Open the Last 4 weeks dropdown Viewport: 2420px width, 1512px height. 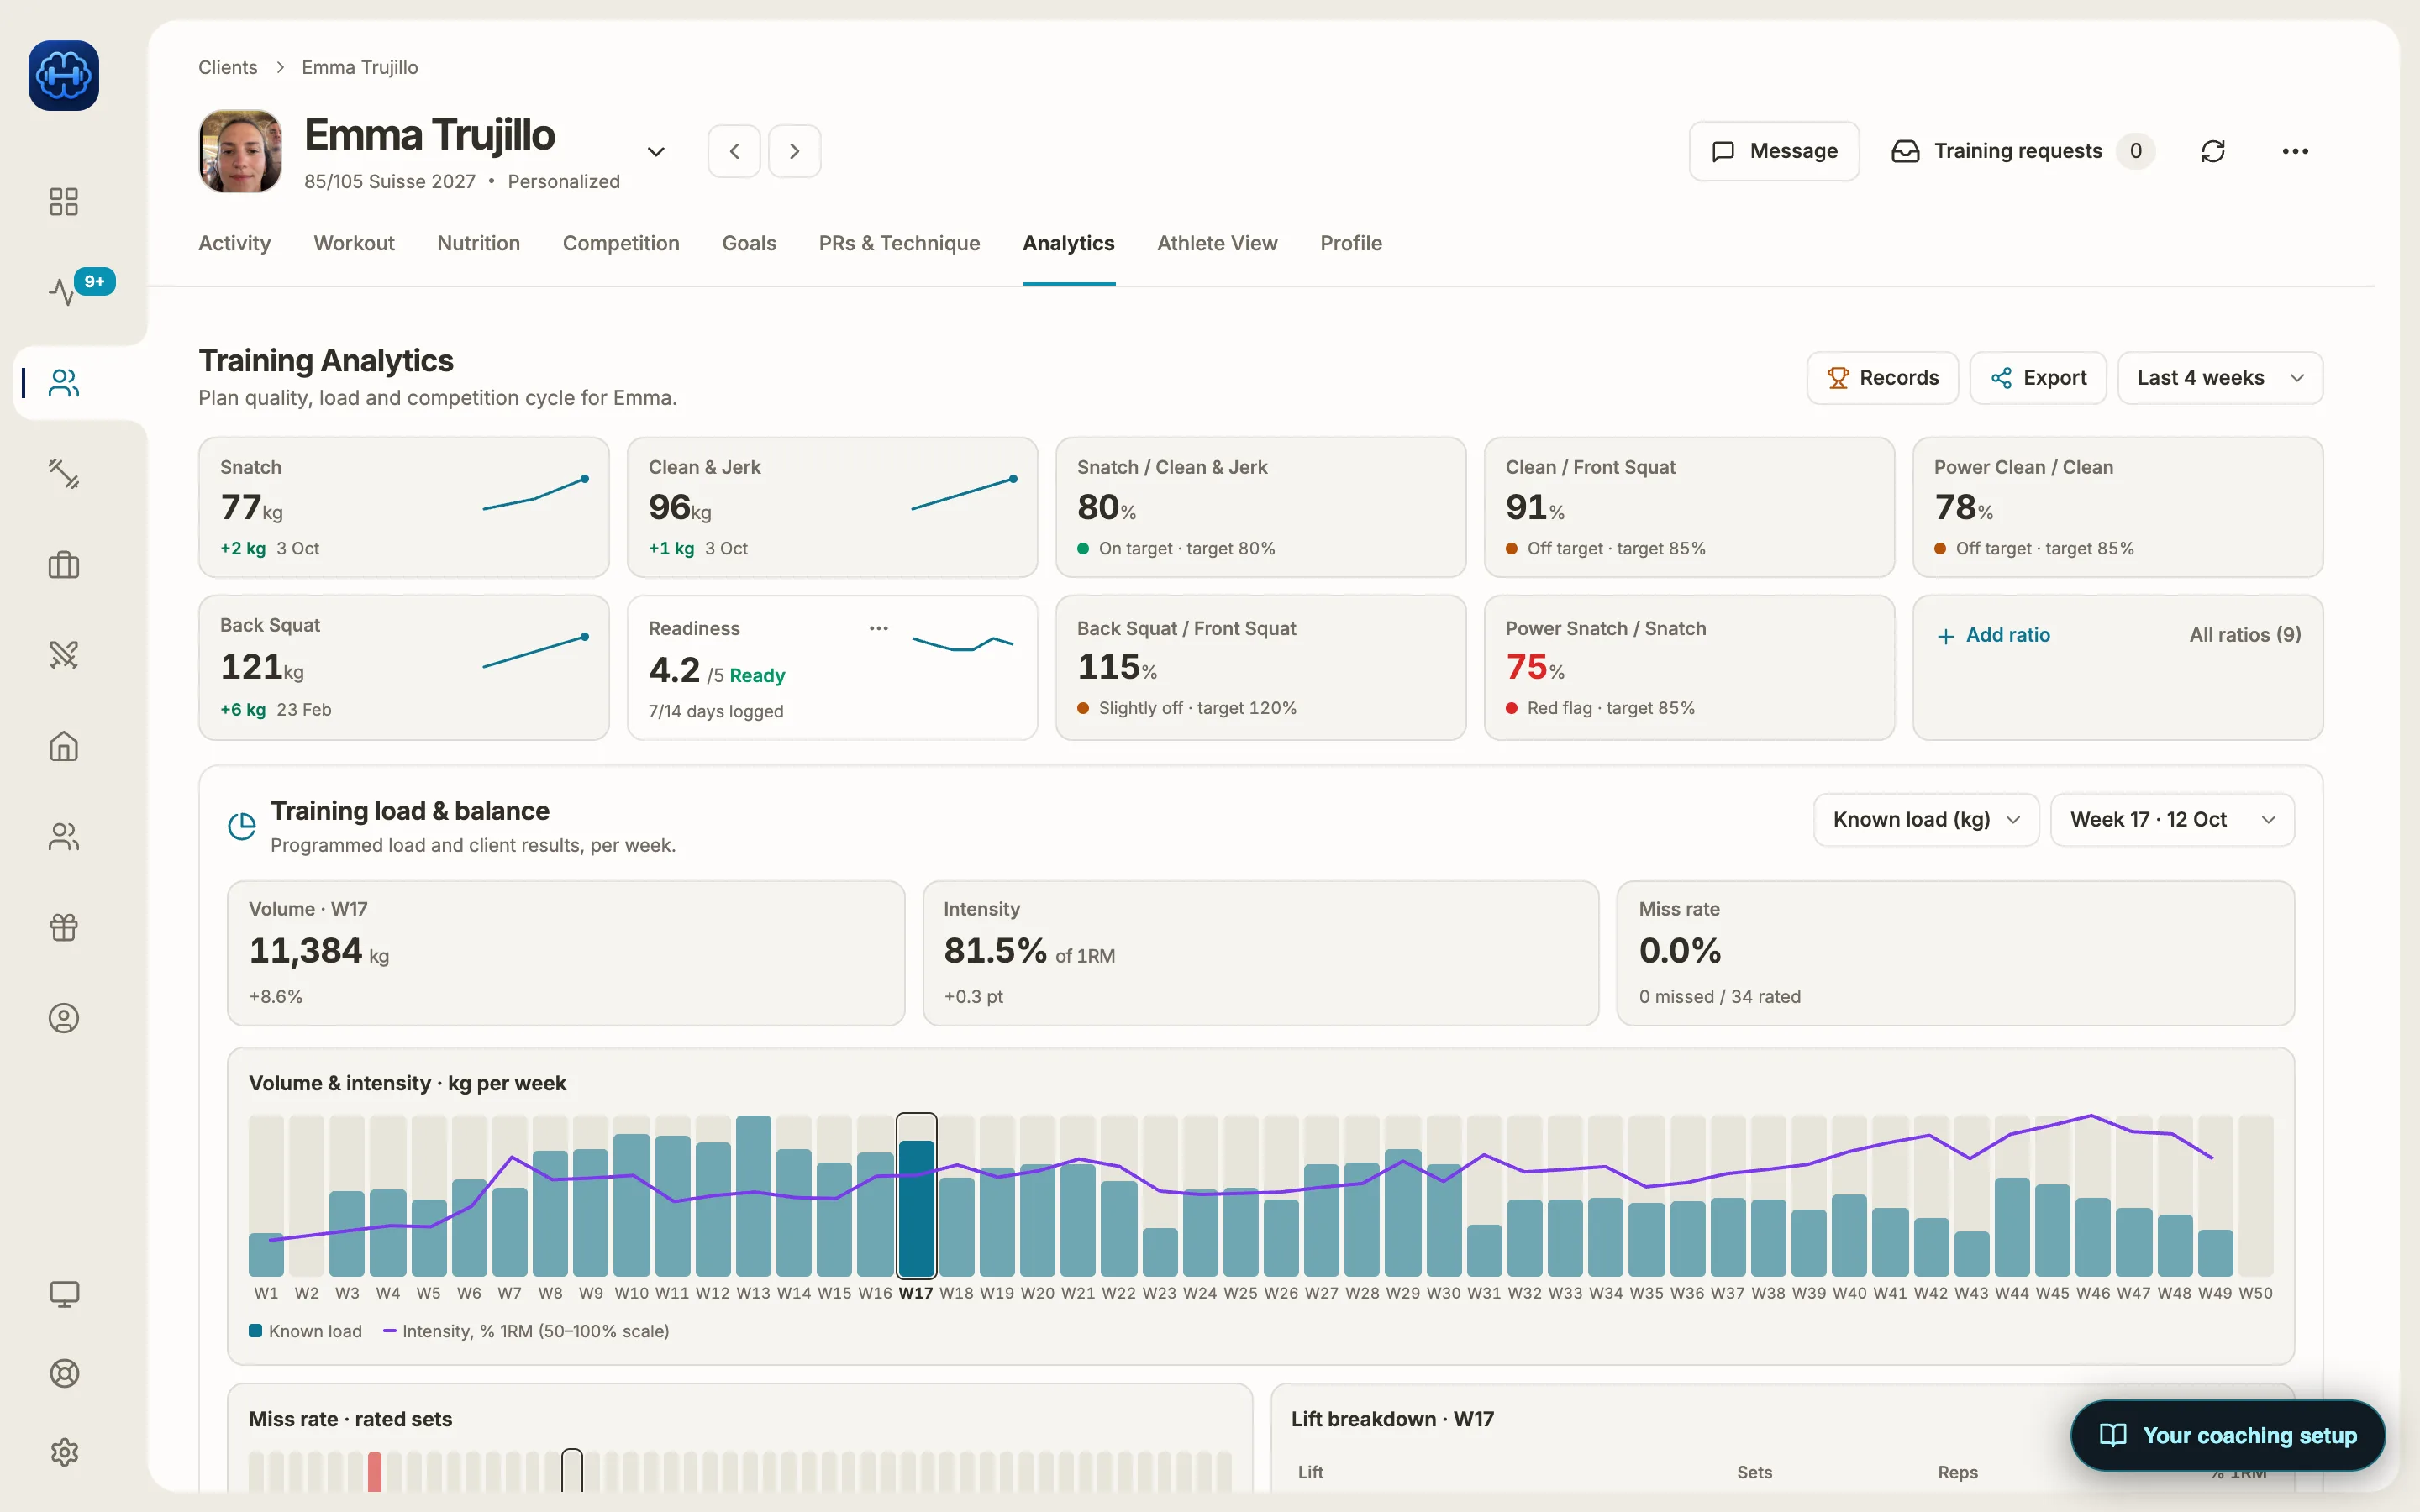[x=2220, y=378]
